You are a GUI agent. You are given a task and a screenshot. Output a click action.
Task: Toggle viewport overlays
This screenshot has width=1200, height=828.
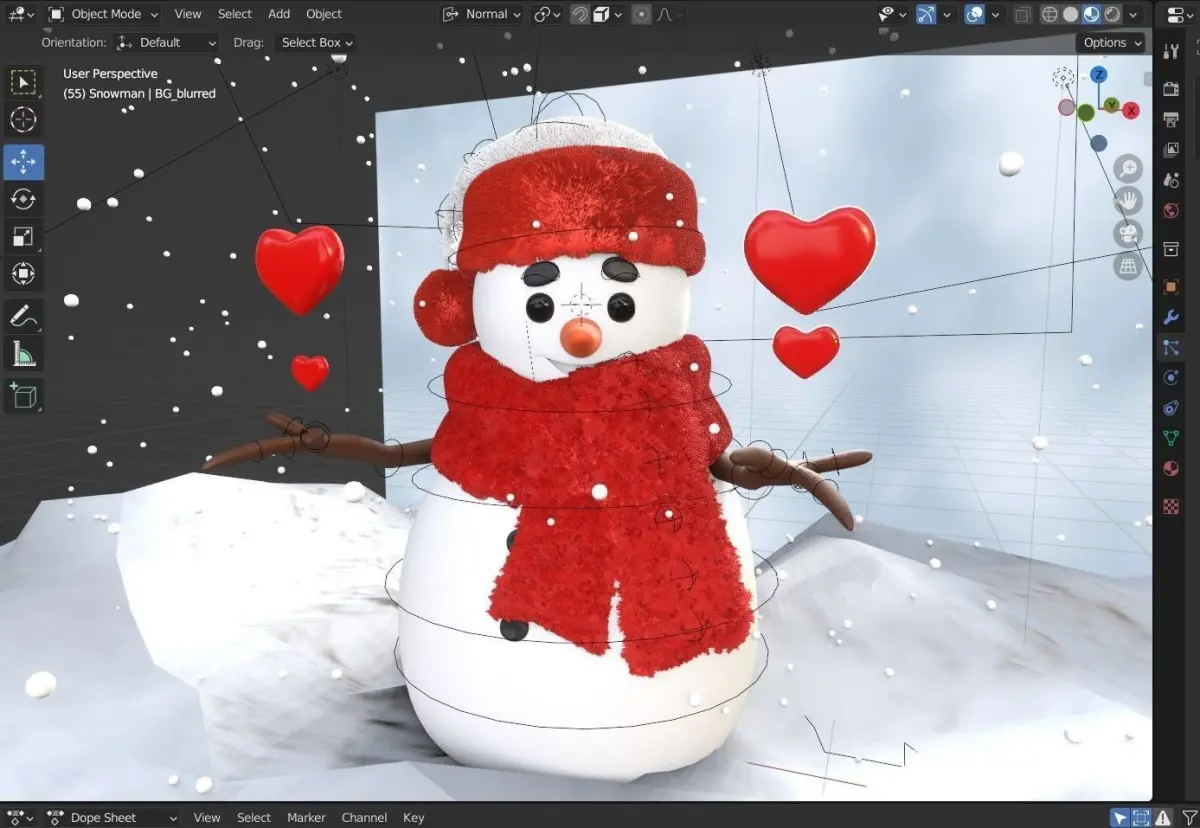(x=974, y=14)
